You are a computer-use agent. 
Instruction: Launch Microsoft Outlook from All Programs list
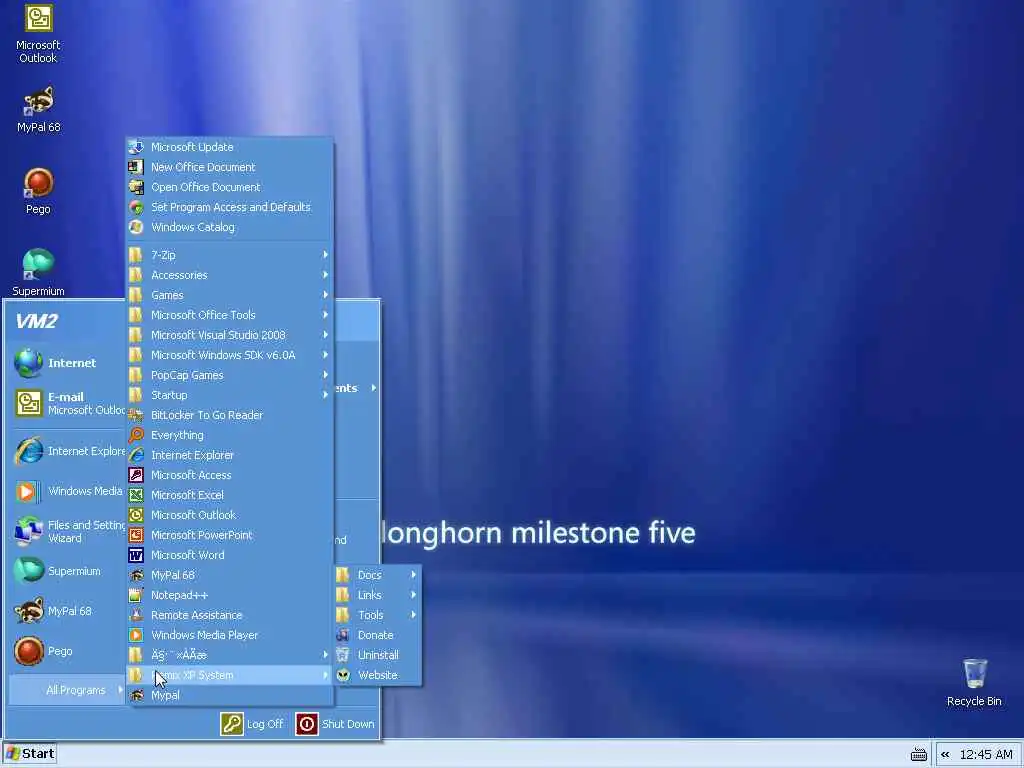point(229,515)
